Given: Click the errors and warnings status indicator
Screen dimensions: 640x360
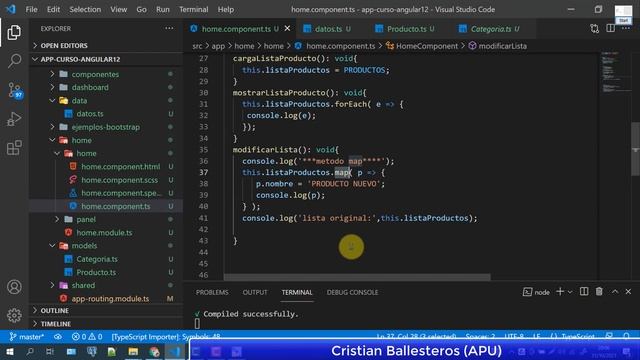Looking at the screenshot, I should [x=87, y=337].
